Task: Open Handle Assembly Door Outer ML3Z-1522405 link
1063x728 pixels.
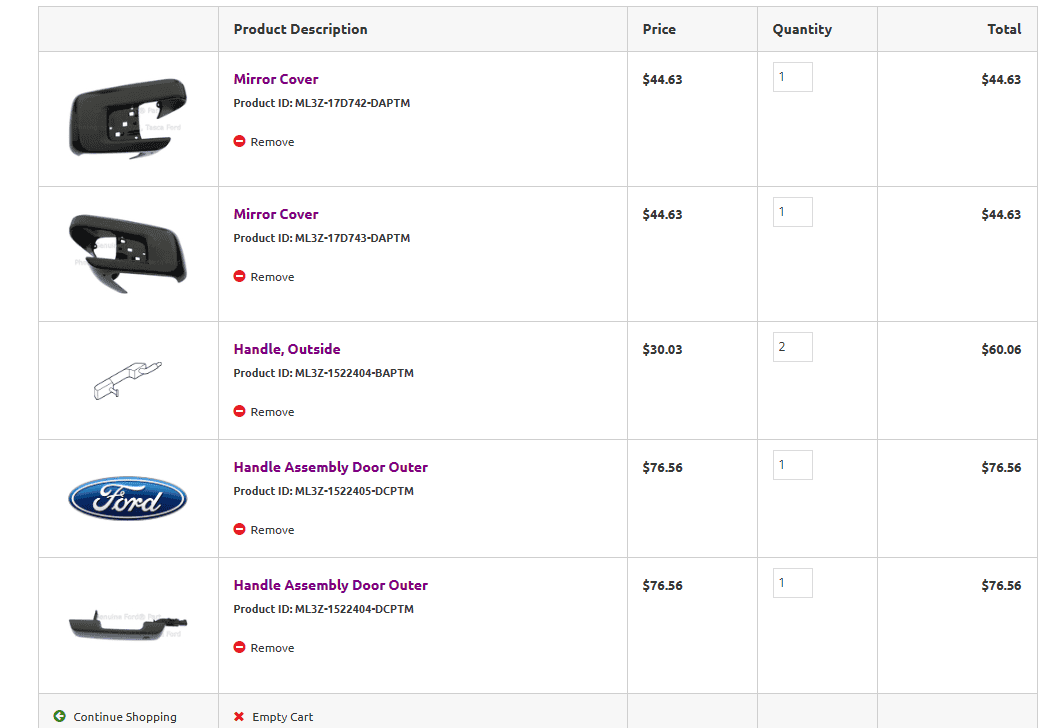Action: tap(330, 467)
